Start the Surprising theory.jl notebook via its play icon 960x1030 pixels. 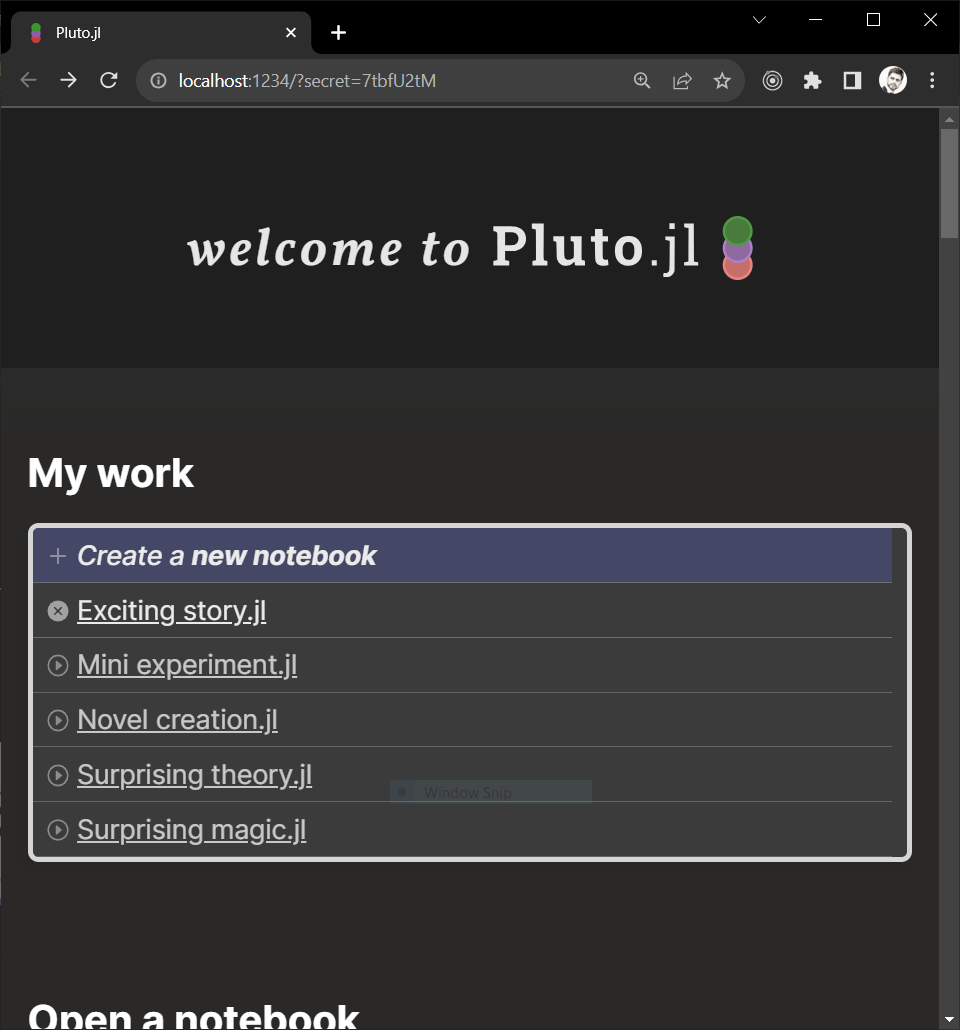coord(58,775)
